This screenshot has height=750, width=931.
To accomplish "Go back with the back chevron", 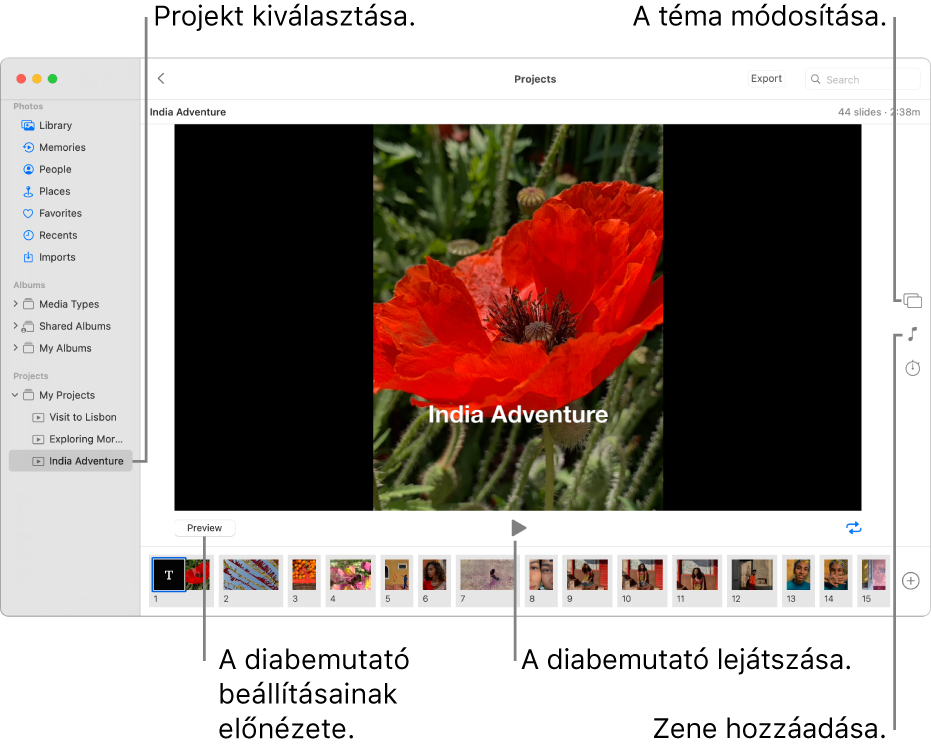I will [x=161, y=78].
